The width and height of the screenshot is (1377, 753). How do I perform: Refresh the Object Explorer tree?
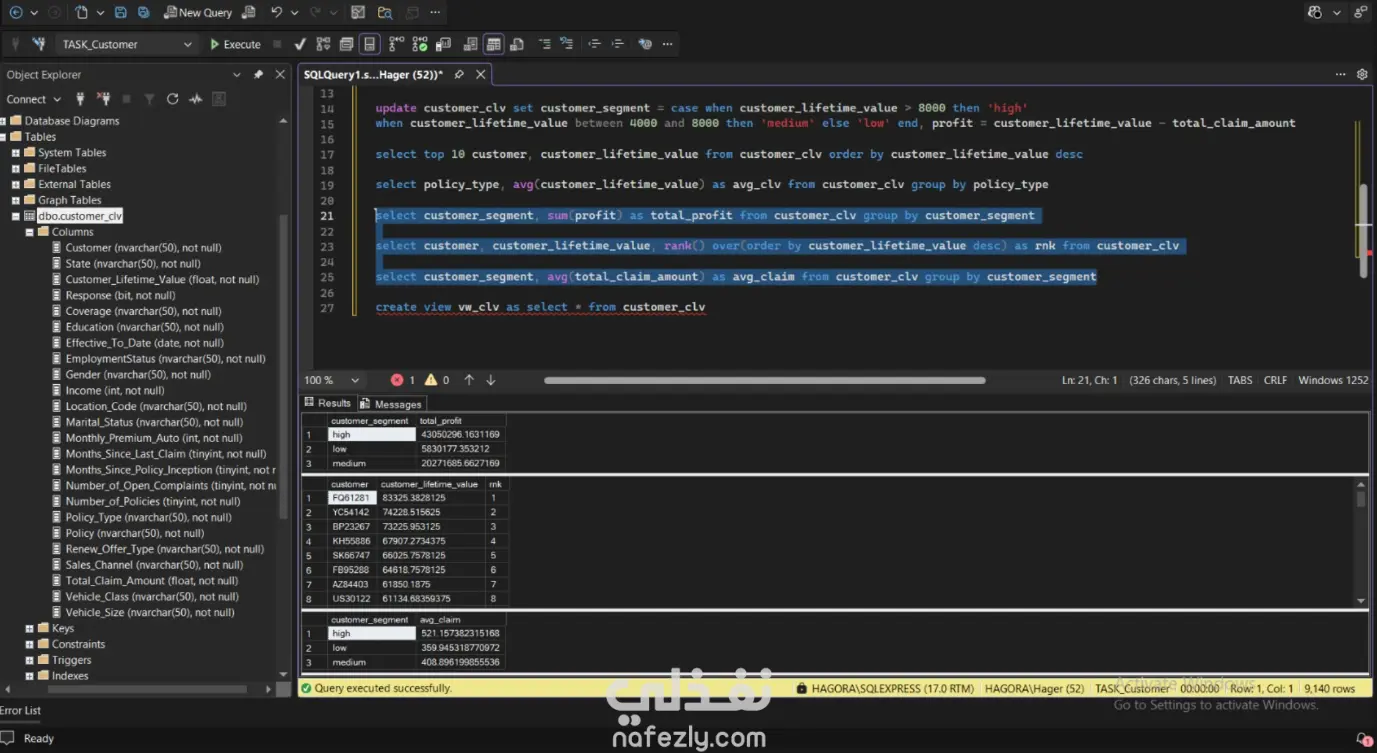(172, 99)
